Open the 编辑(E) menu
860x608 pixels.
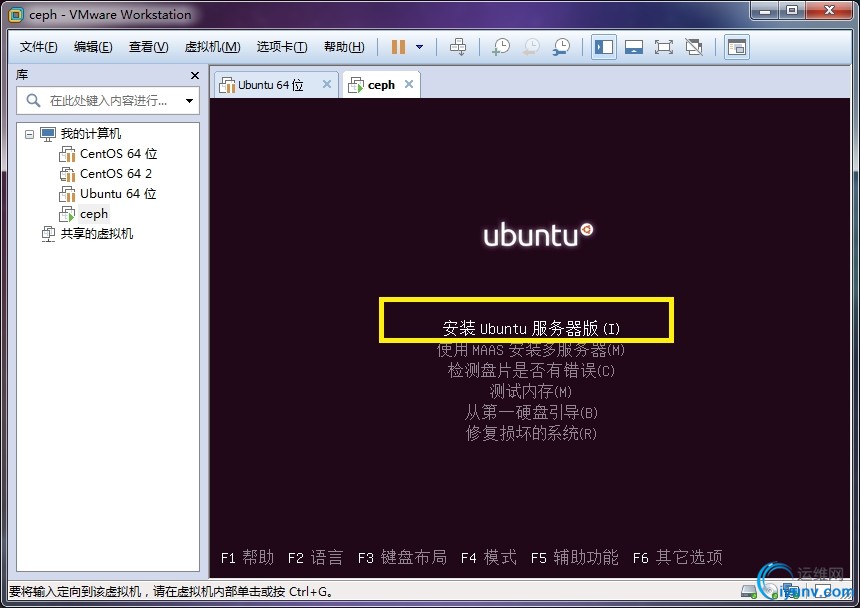93,47
